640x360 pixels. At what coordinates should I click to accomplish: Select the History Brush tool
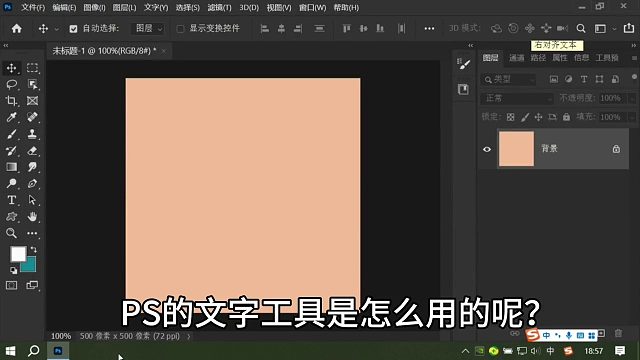point(11,151)
